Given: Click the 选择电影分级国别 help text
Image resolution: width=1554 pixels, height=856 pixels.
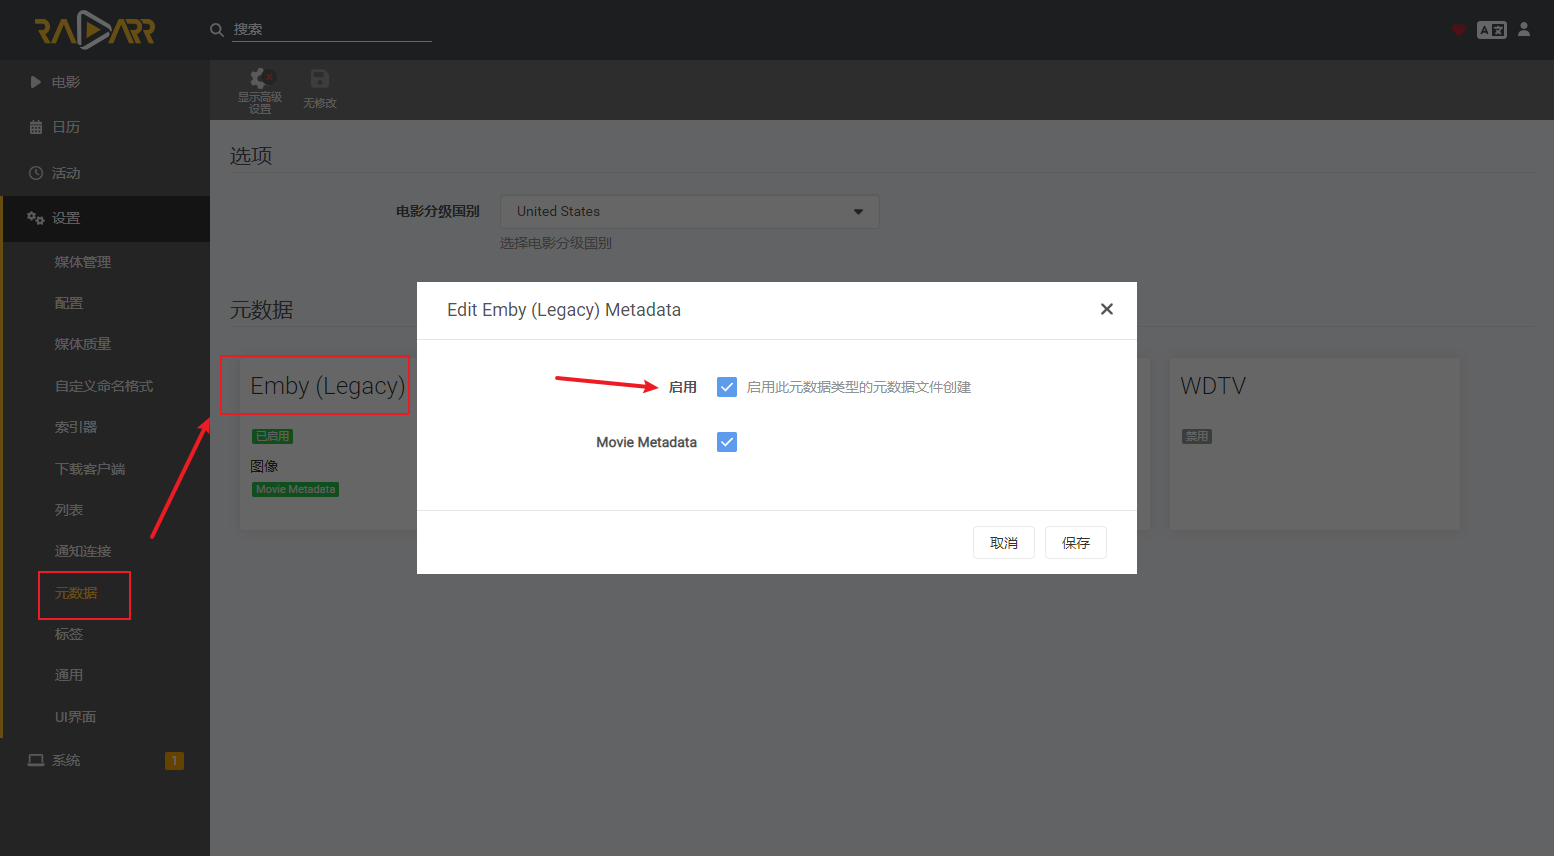Looking at the screenshot, I should click(556, 243).
